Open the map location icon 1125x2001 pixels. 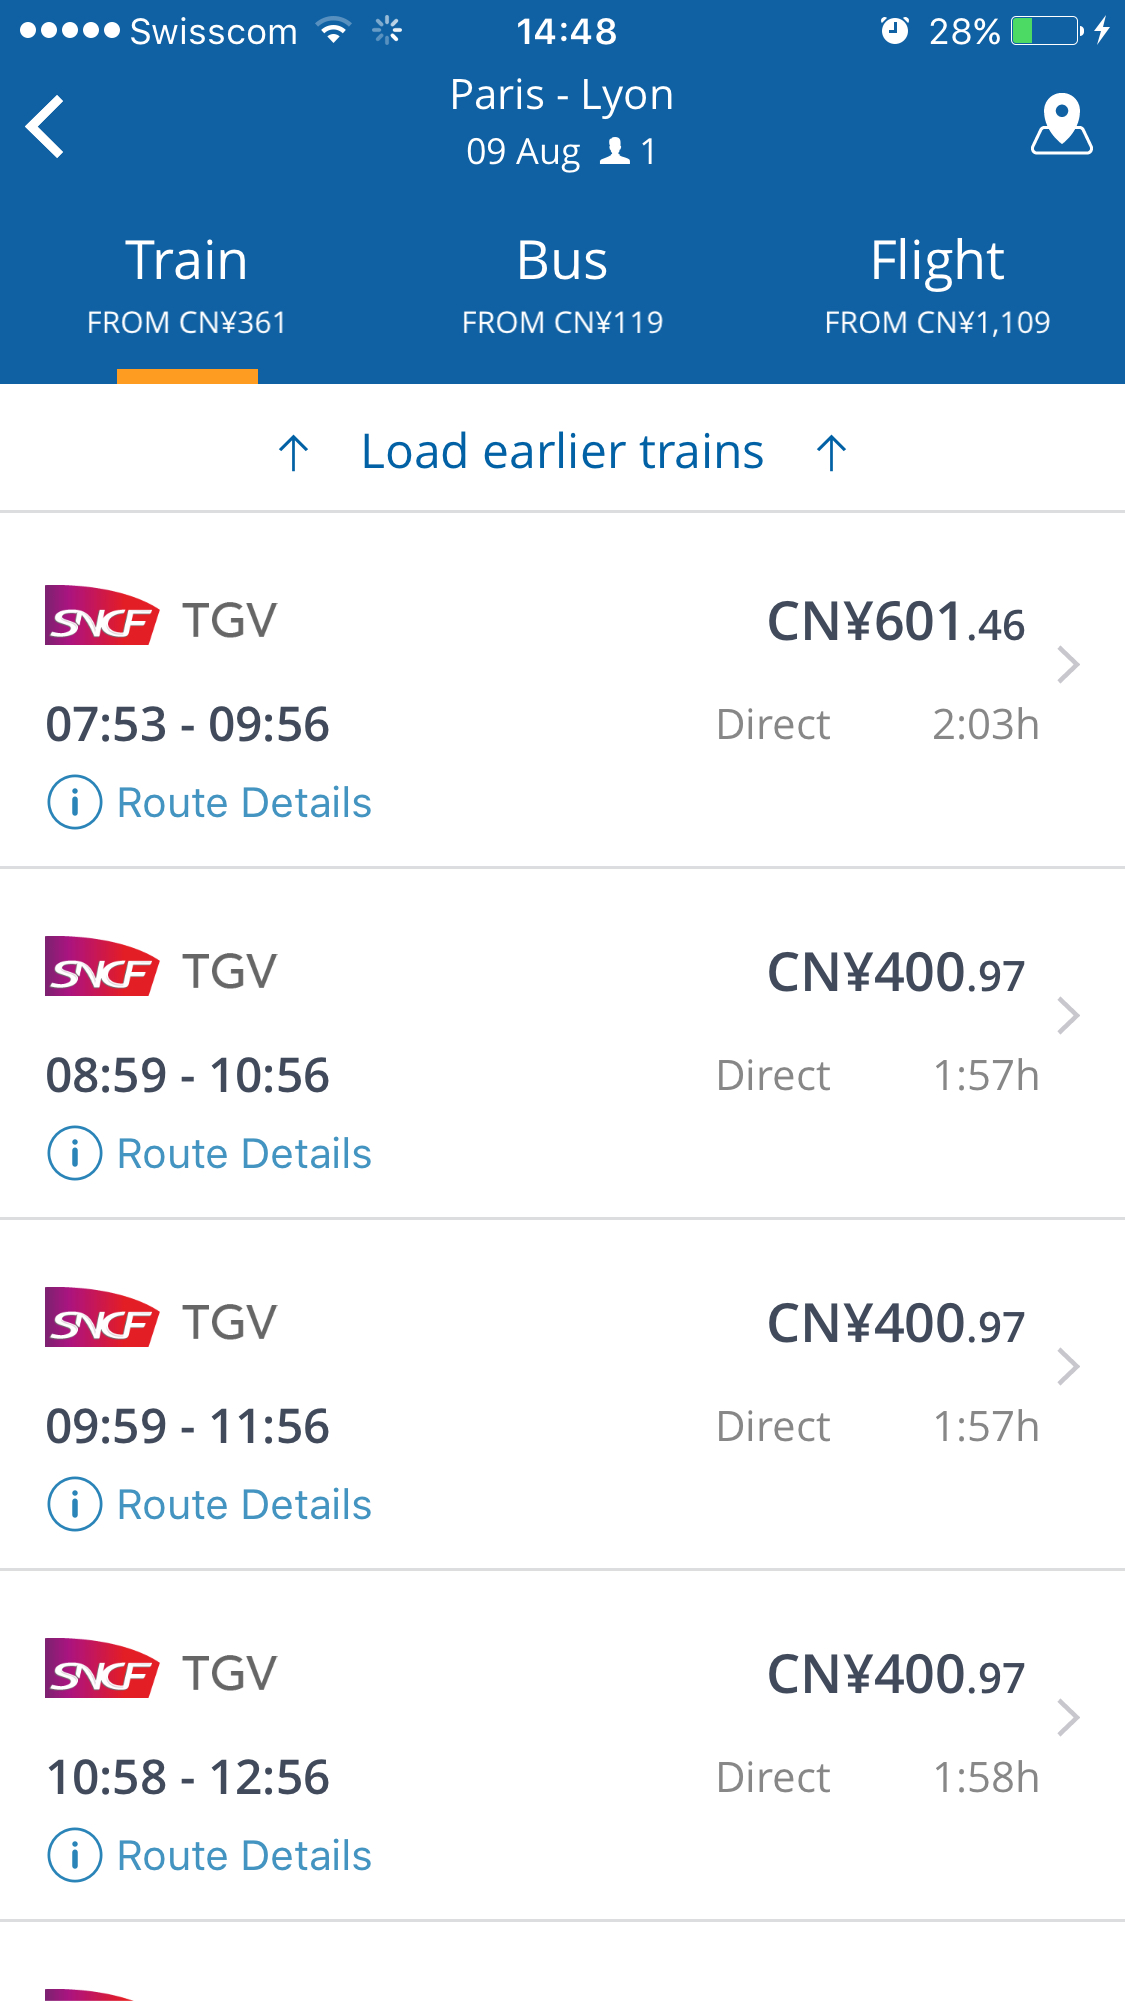[1061, 125]
